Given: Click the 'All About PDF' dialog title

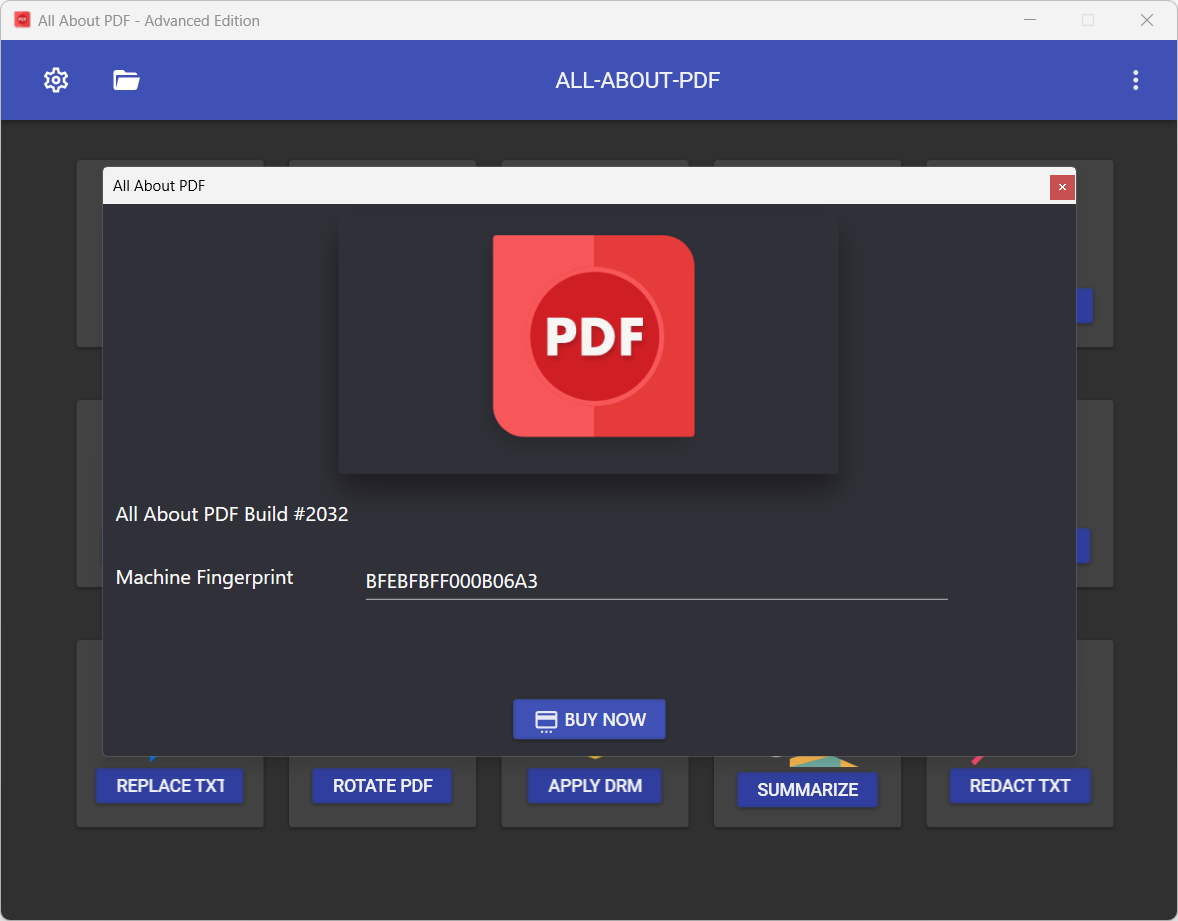Looking at the screenshot, I should coord(159,186).
